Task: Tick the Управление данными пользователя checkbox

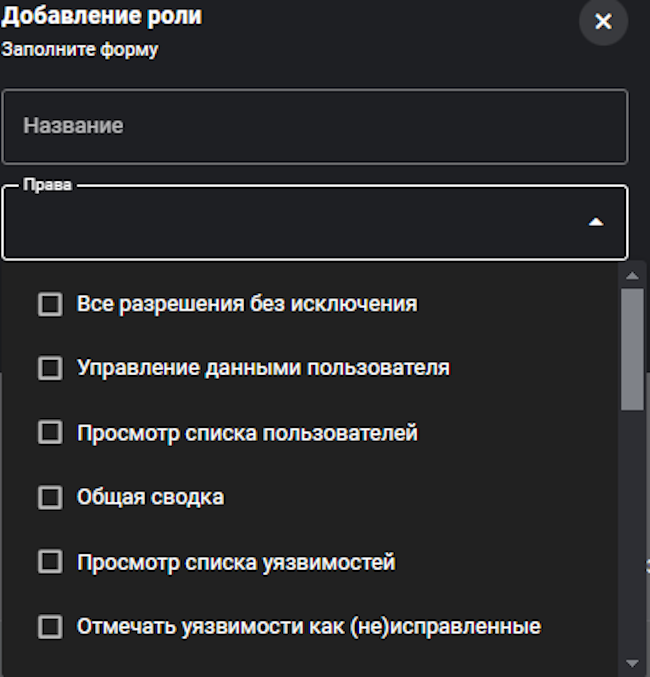Action: [50, 368]
